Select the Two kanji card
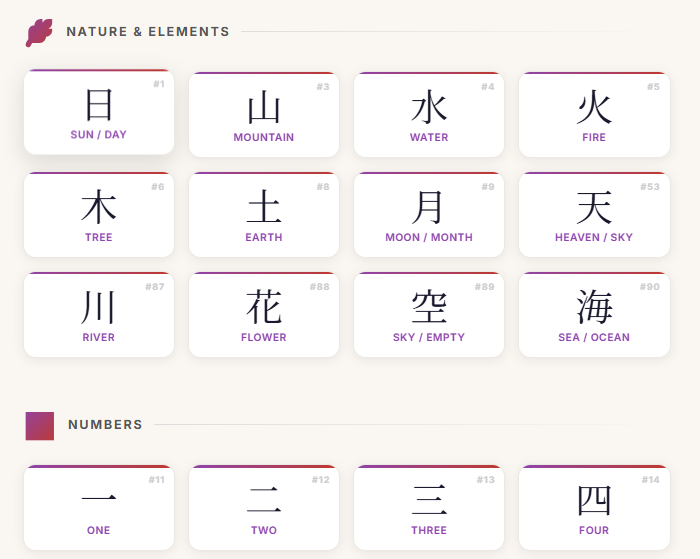Viewport: 700px width, 559px height. pos(264,507)
